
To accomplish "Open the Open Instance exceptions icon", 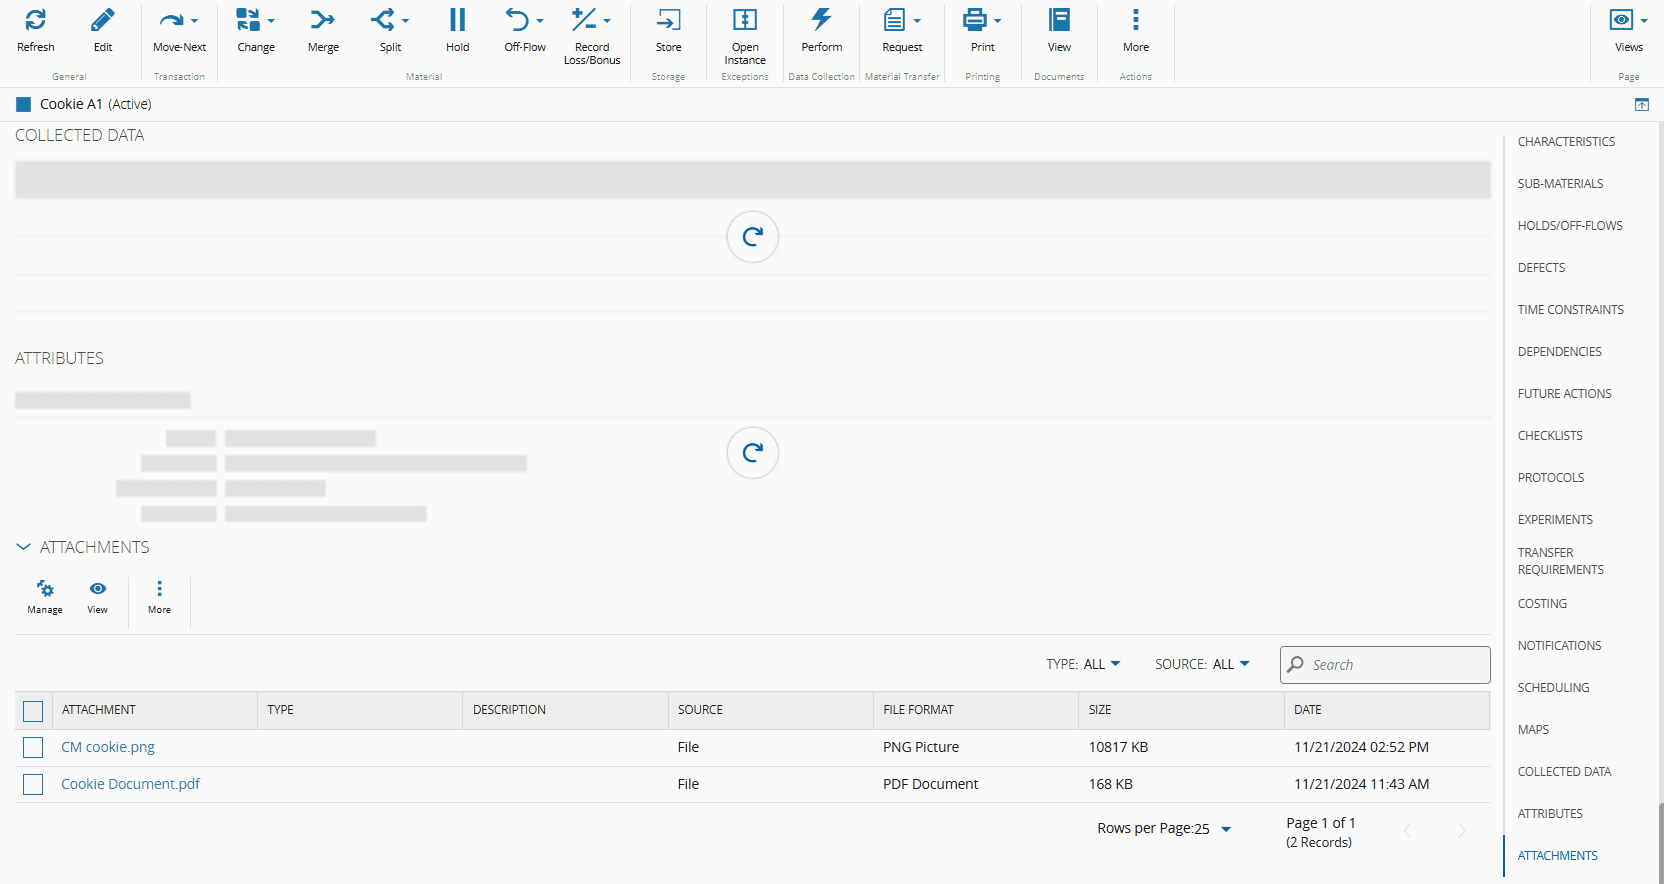I will coord(745,21).
